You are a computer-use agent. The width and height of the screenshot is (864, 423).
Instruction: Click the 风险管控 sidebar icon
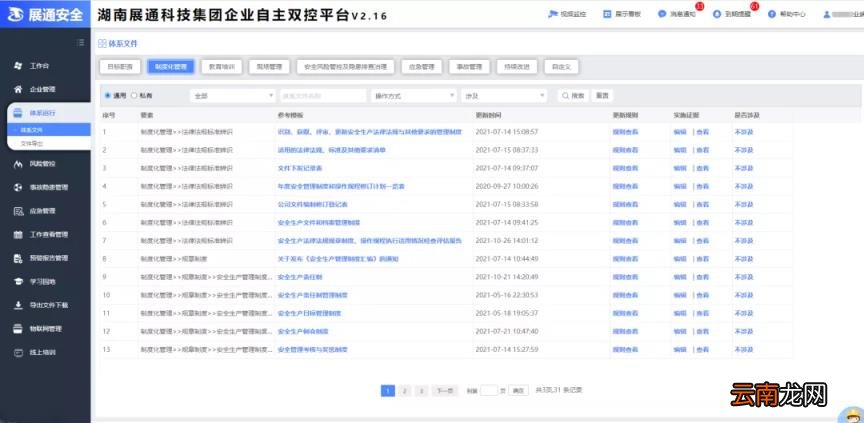(x=18, y=164)
